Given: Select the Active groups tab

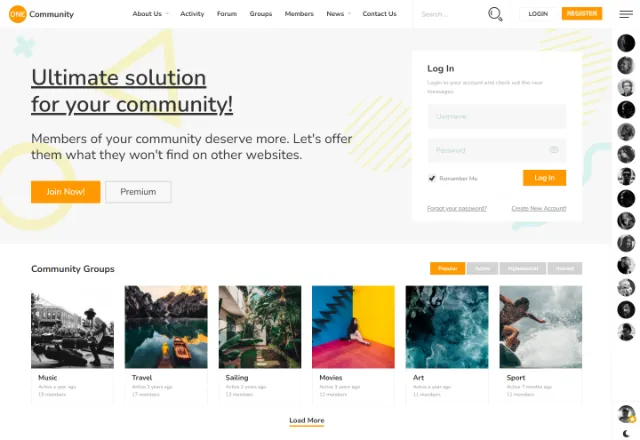Looking at the screenshot, I should (482, 269).
